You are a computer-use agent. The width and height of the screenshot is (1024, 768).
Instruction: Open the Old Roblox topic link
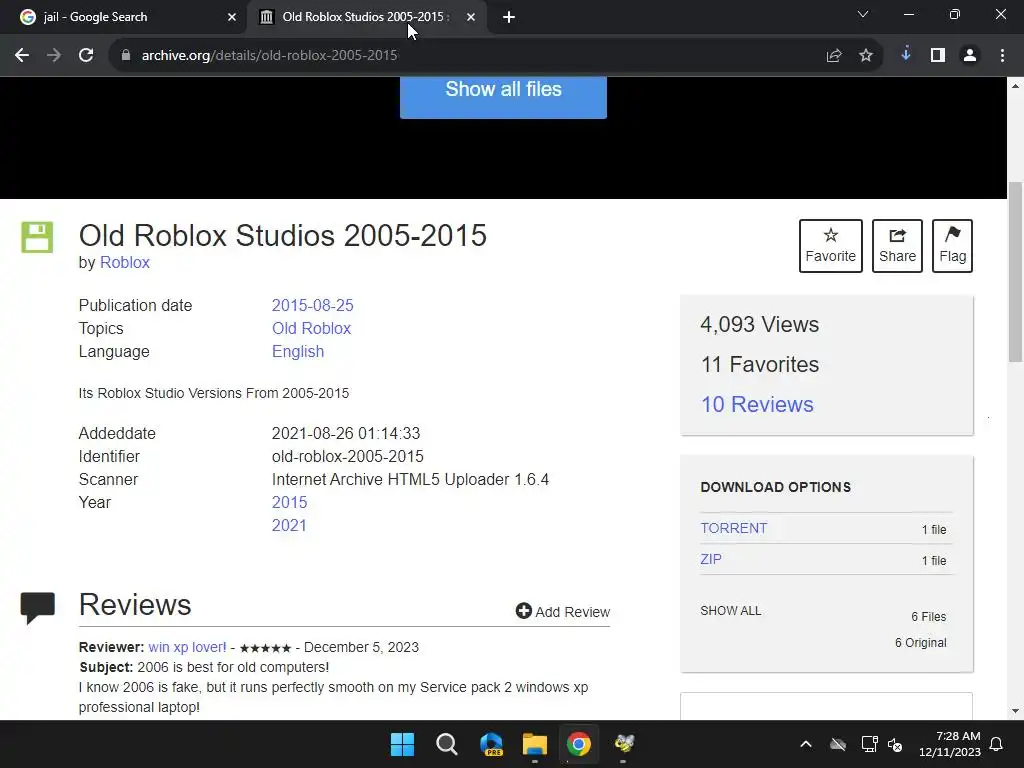pos(312,328)
